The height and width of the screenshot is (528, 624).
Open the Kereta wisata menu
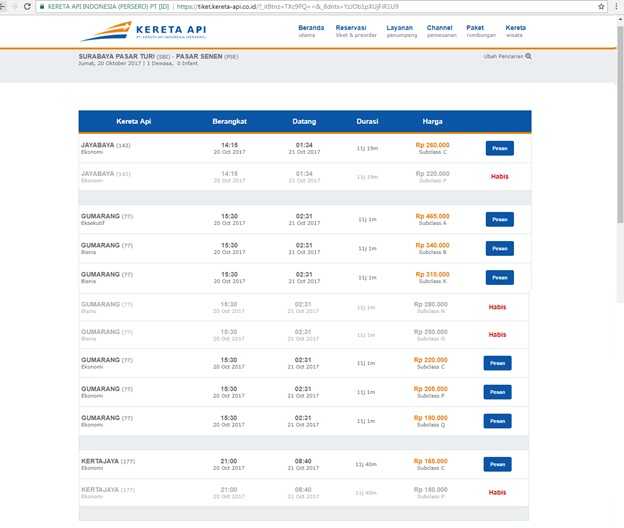click(515, 31)
